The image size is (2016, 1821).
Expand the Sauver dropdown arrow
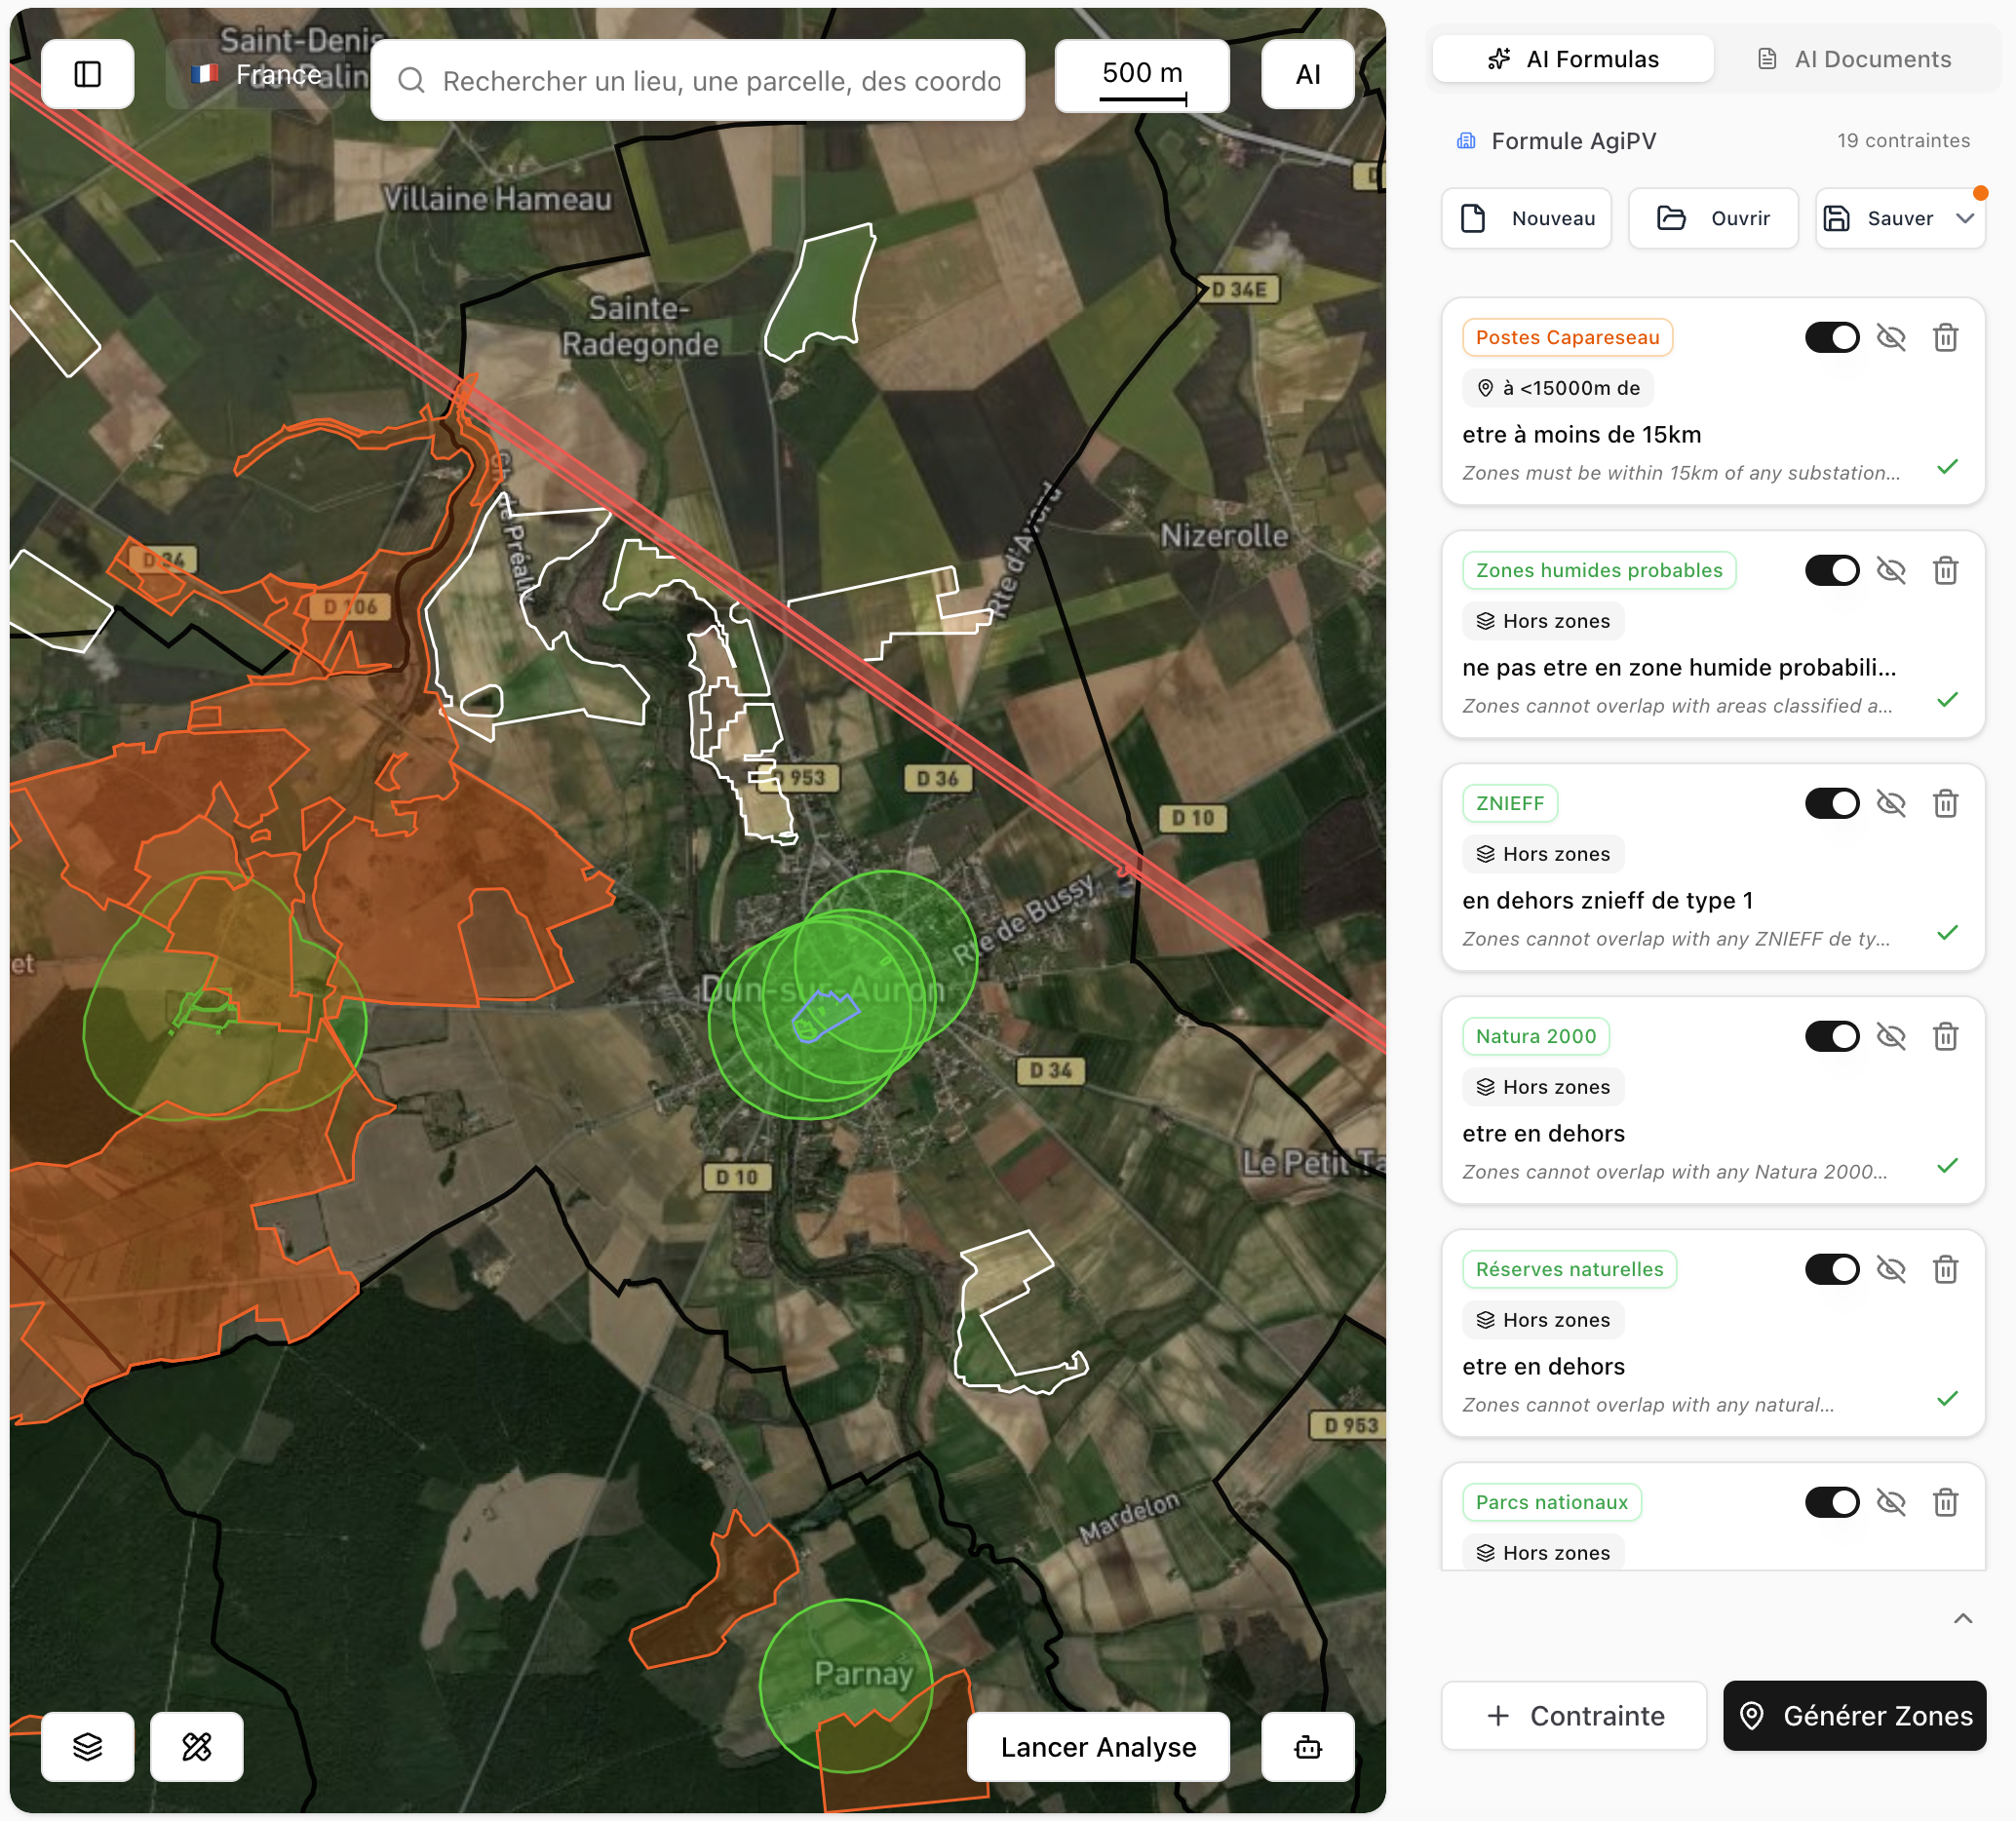[1965, 218]
